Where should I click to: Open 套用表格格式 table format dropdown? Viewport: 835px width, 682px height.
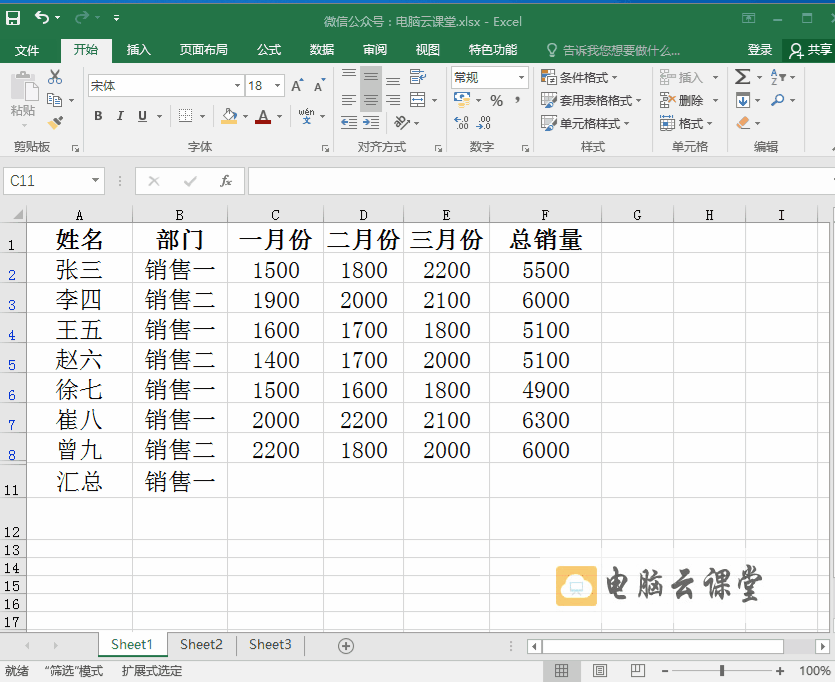(591, 100)
